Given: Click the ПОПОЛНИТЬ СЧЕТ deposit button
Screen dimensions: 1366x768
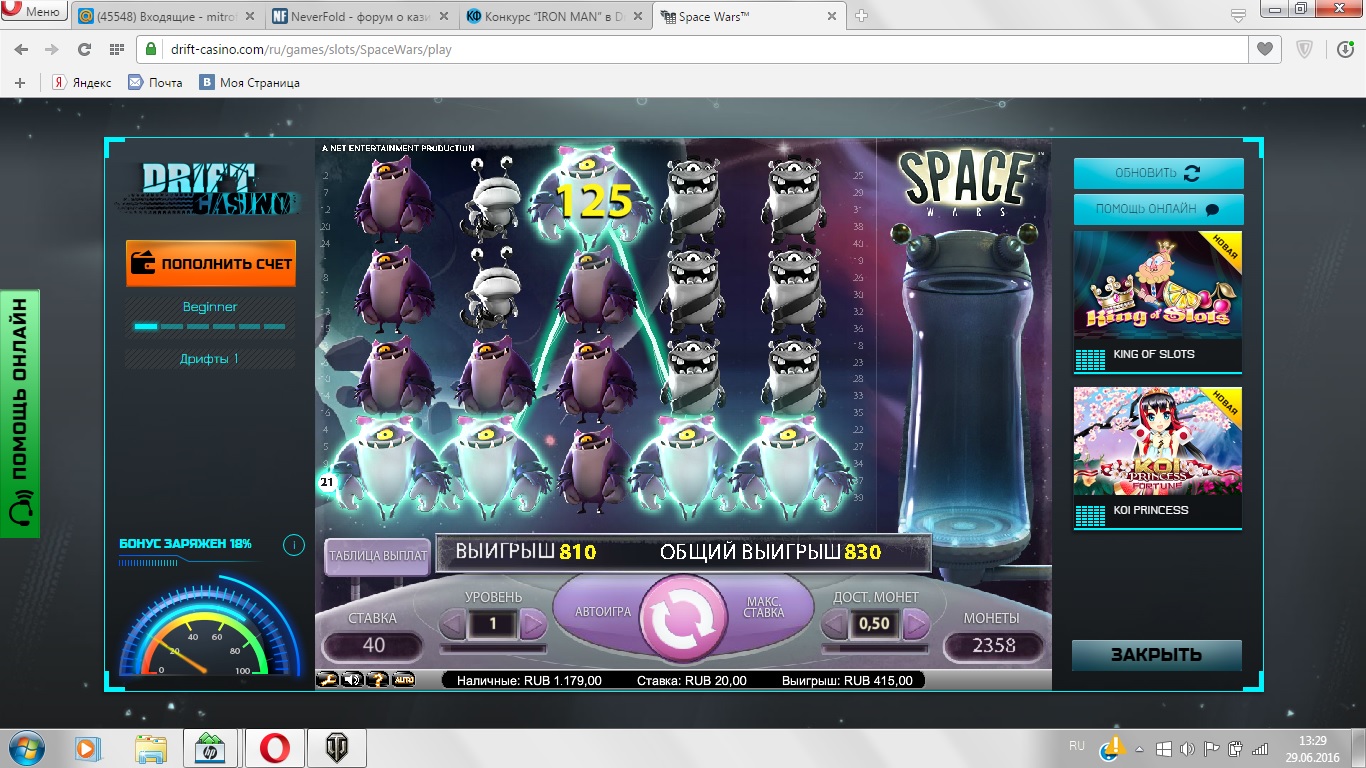Looking at the screenshot, I should (211, 264).
